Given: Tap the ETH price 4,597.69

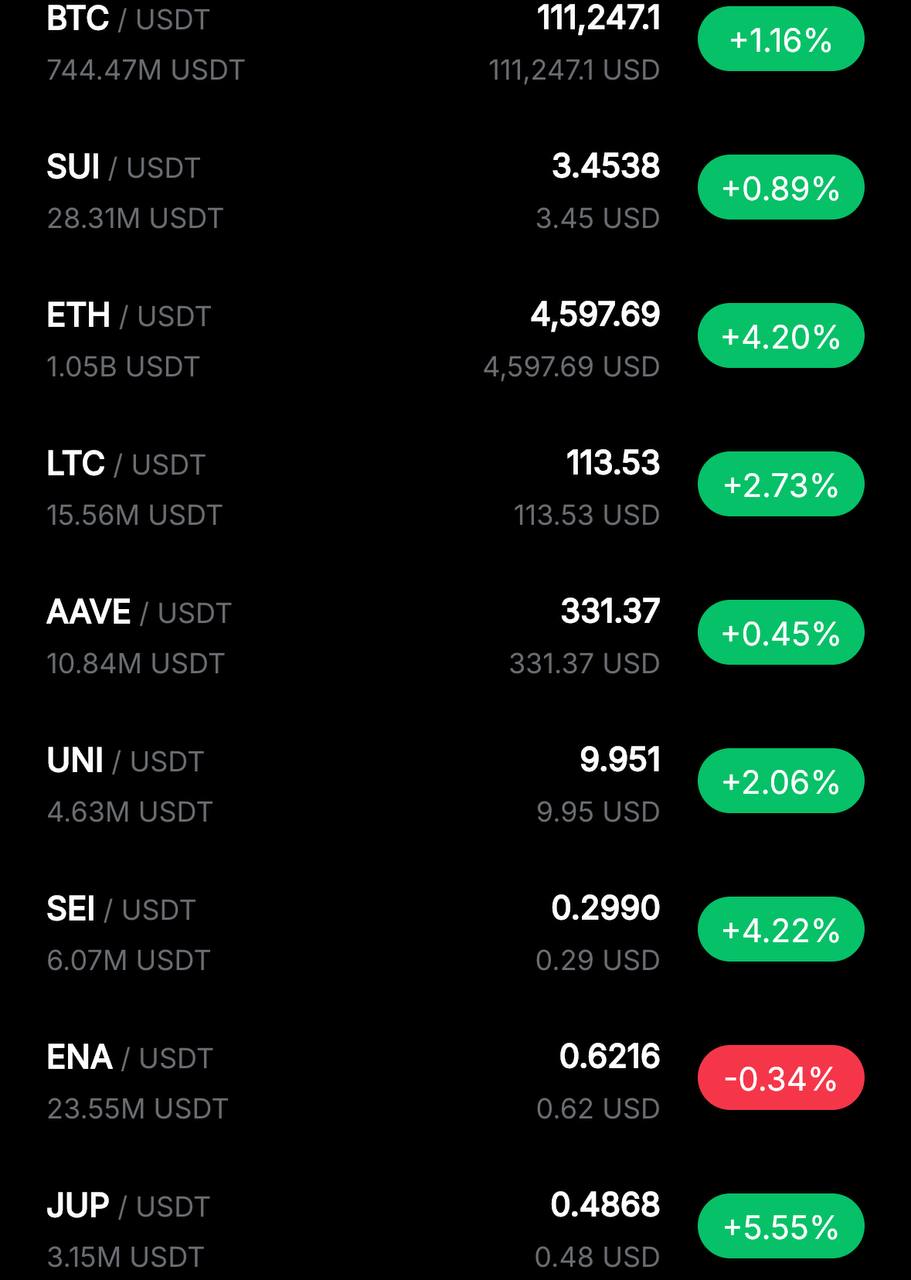Looking at the screenshot, I should pos(595,315).
